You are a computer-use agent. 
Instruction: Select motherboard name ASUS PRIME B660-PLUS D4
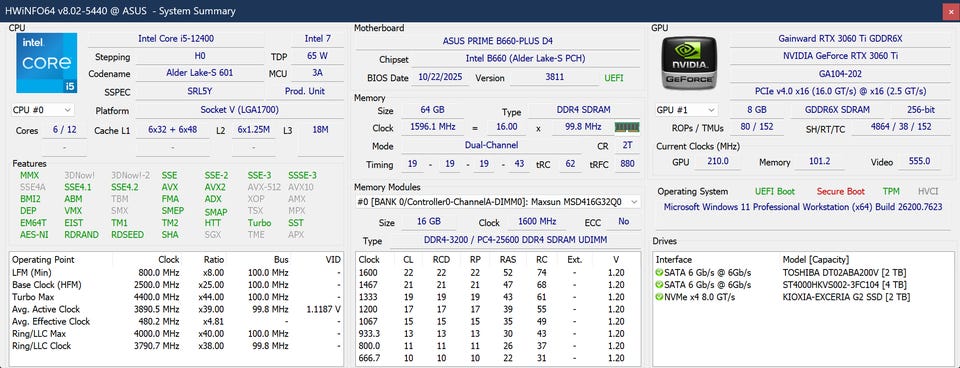[498, 41]
